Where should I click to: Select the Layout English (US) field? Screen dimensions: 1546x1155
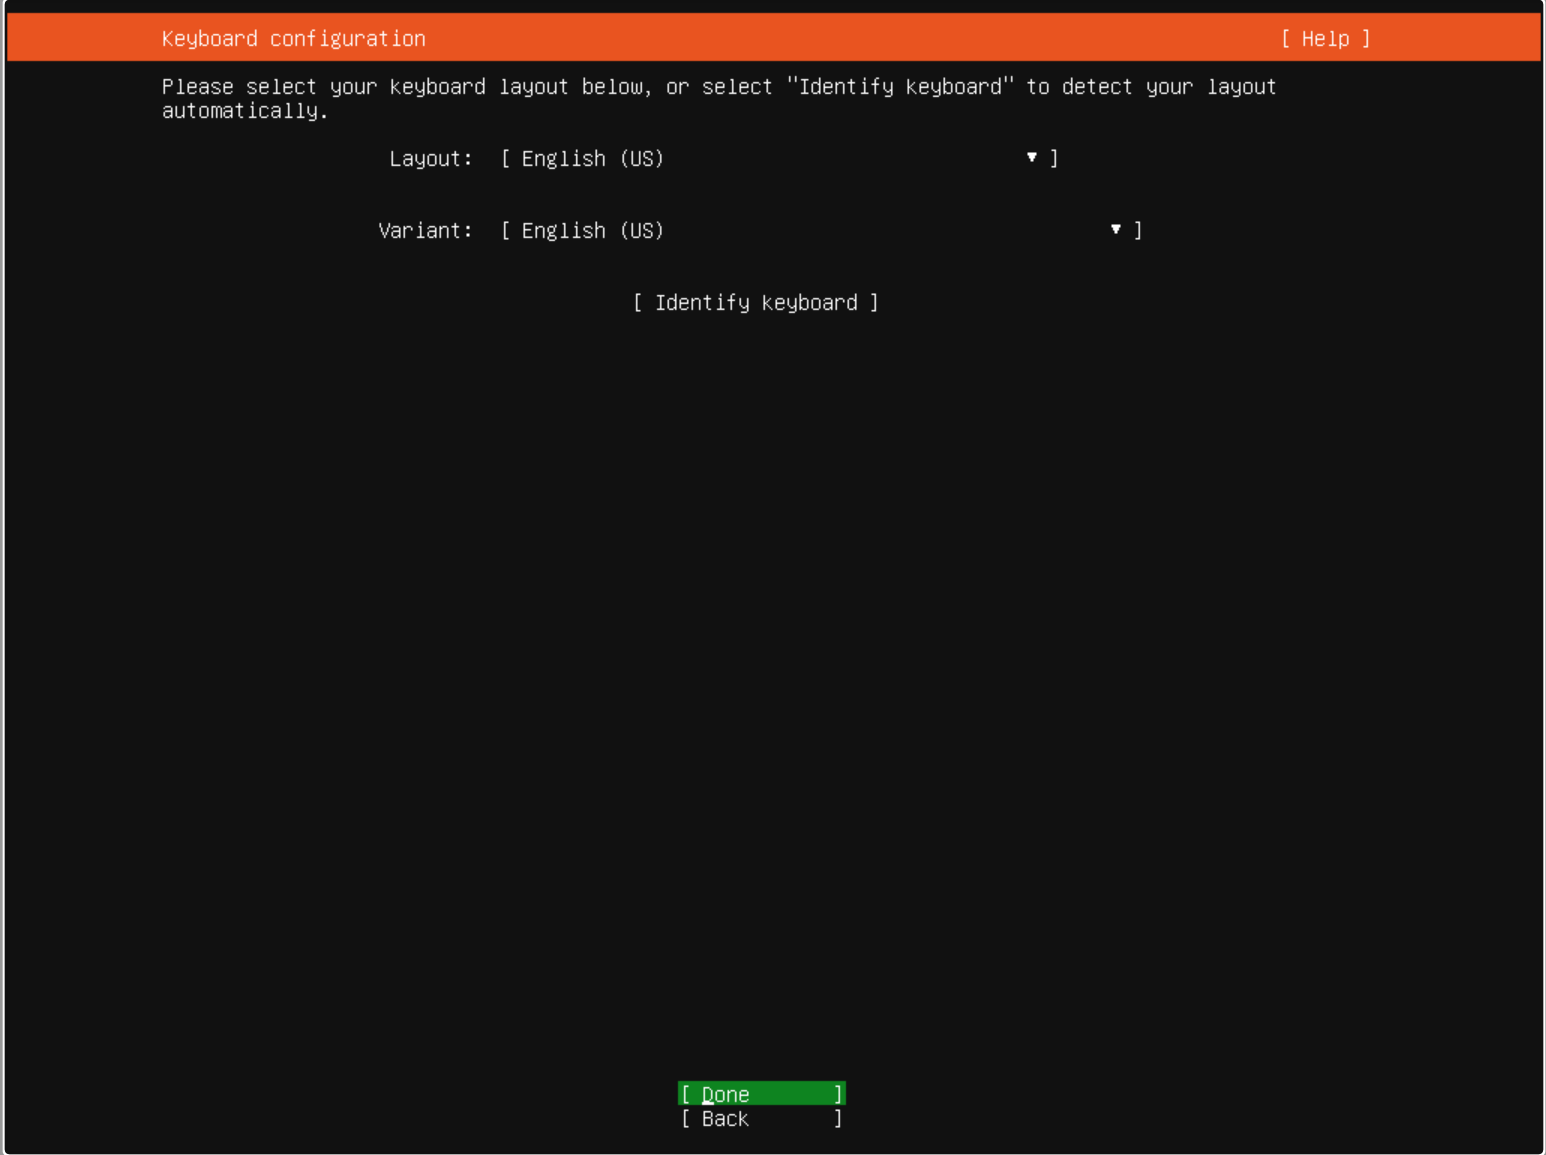592,159
